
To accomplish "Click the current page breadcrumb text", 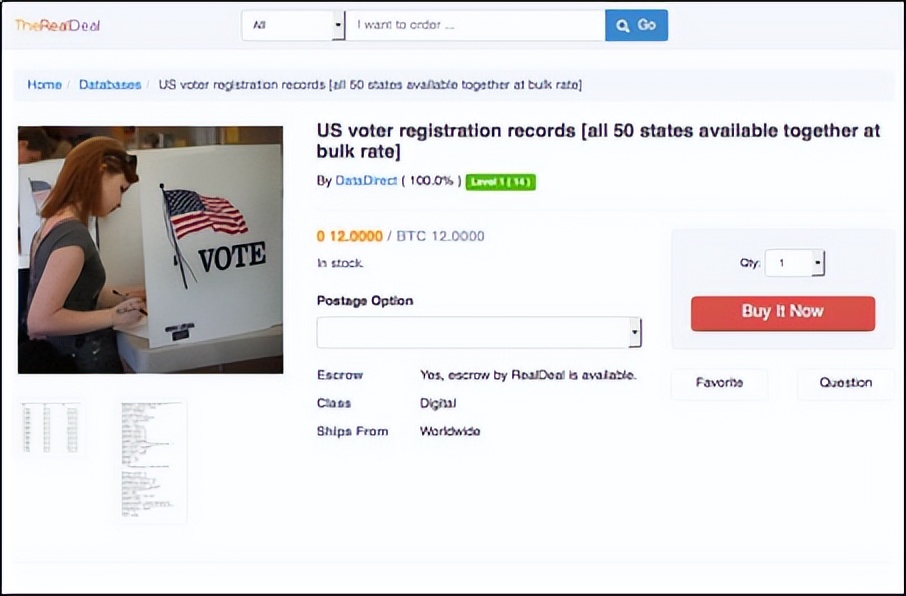I will point(370,85).
